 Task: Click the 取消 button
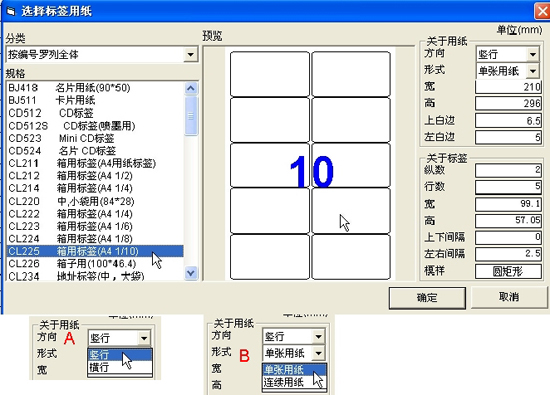509,297
